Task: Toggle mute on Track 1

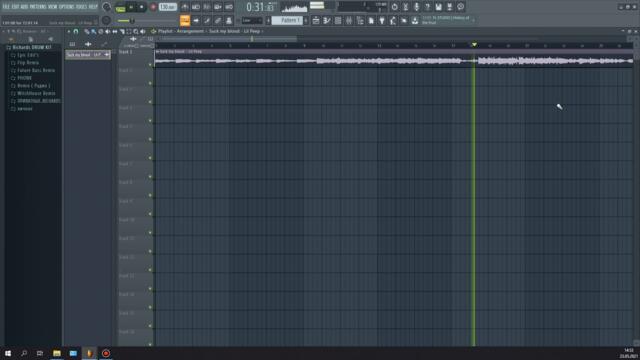Action: (151, 64)
